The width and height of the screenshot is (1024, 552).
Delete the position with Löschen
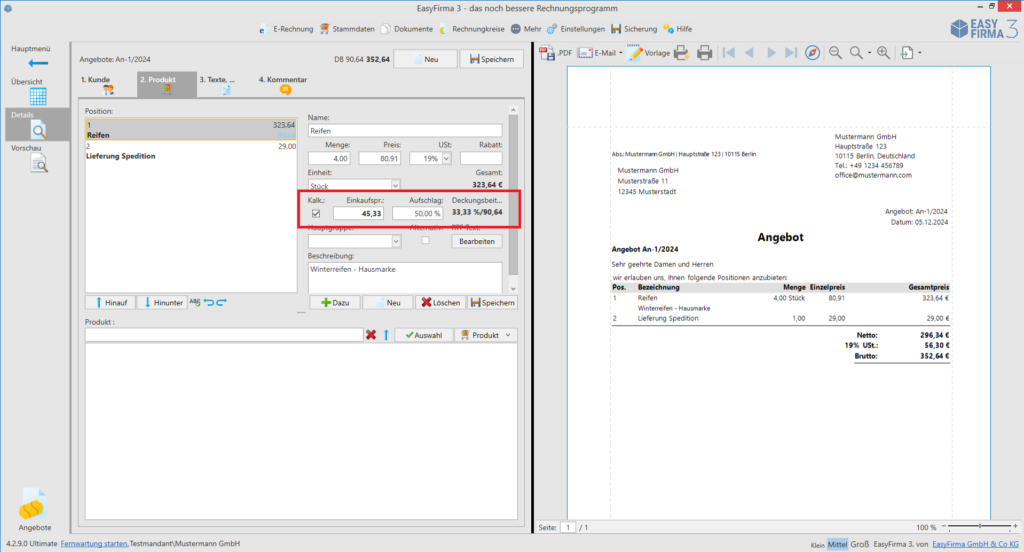pos(441,302)
